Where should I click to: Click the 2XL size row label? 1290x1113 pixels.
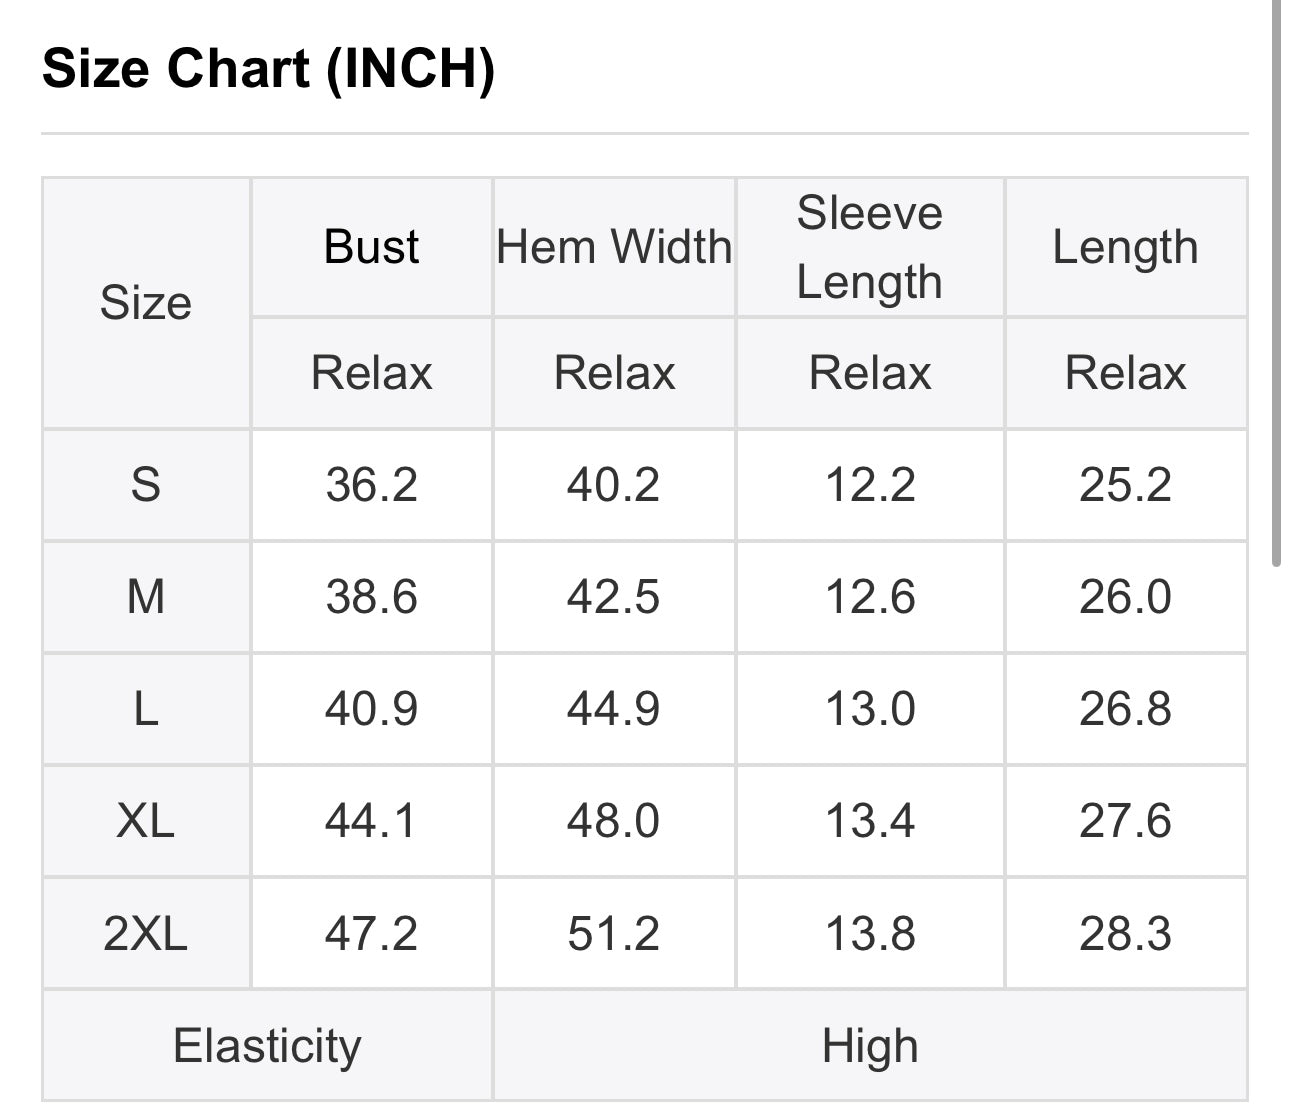pos(146,934)
